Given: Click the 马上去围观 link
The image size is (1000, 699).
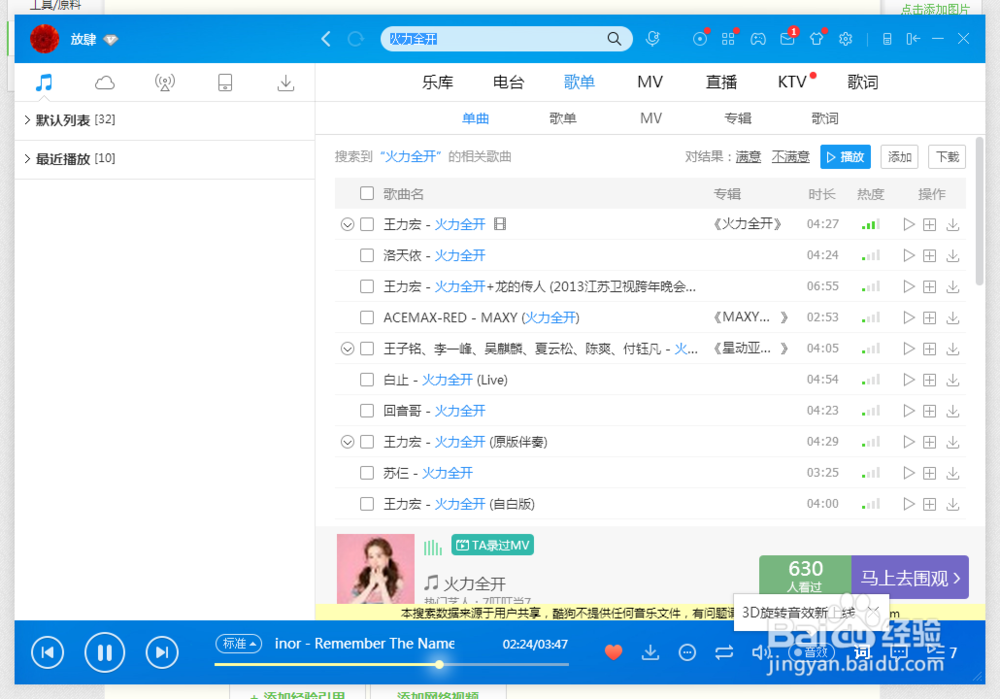Looking at the screenshot, I should click(908, 577).
